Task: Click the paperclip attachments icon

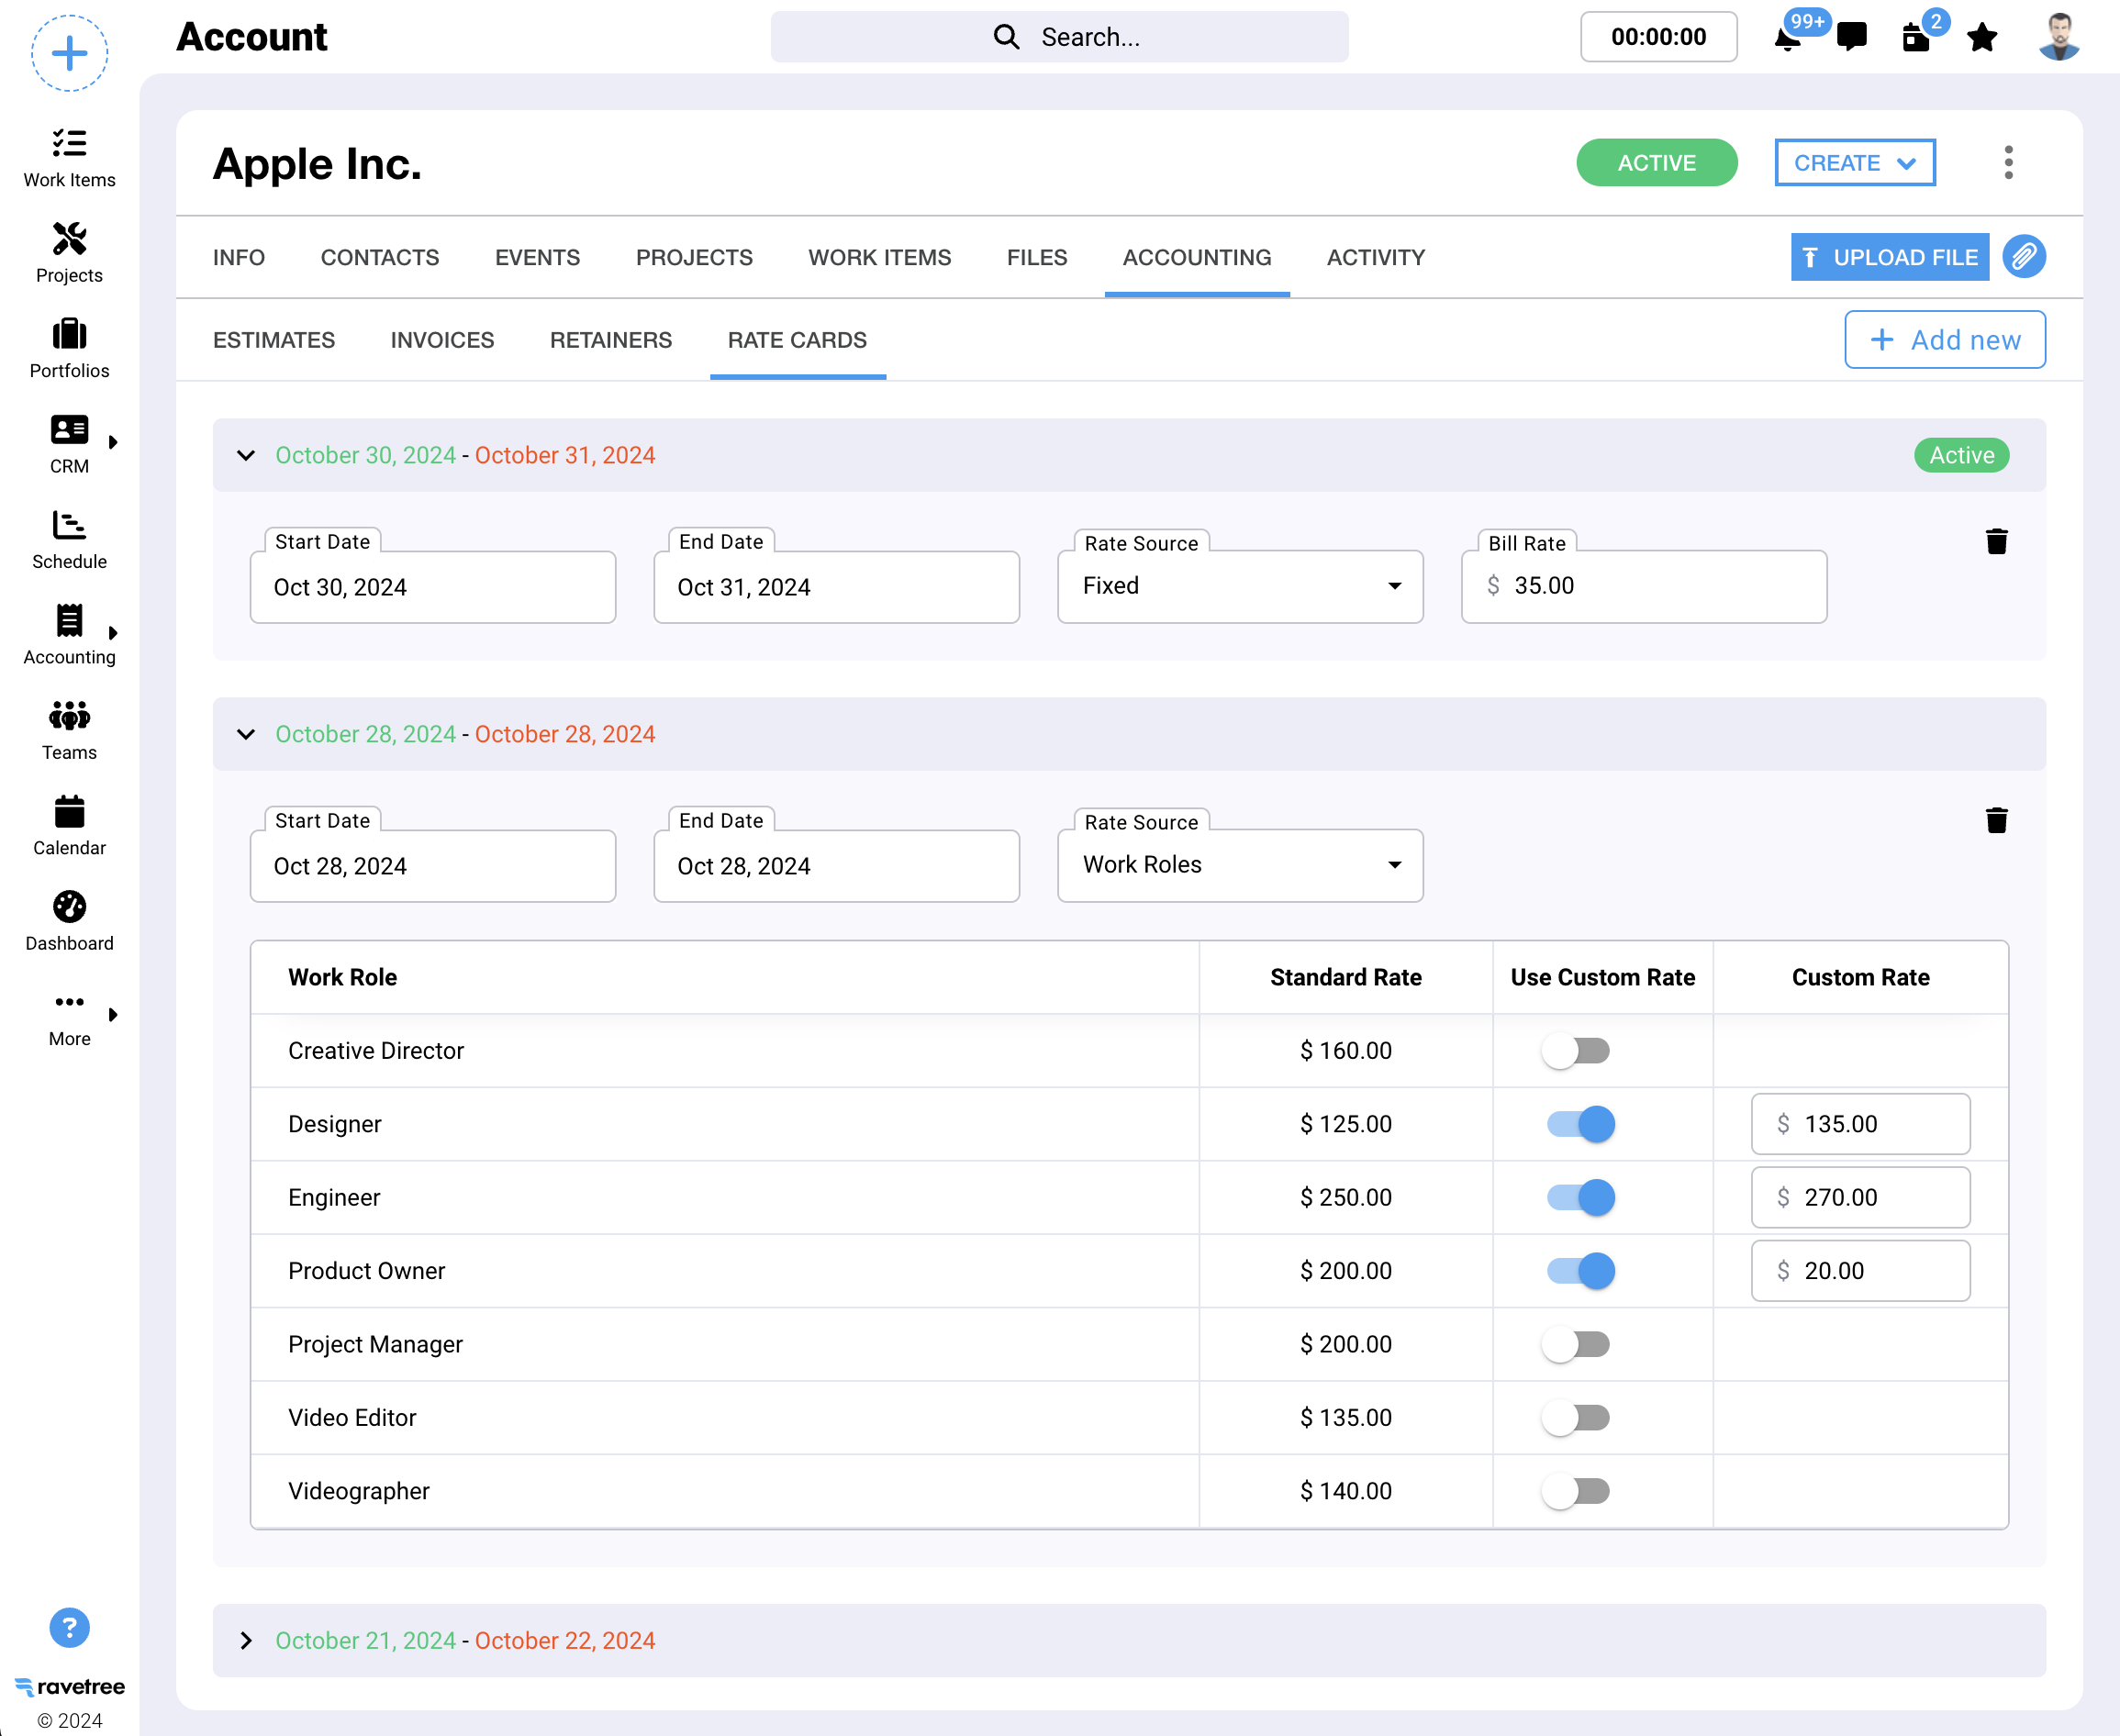Action: (x=2024, y=257)
